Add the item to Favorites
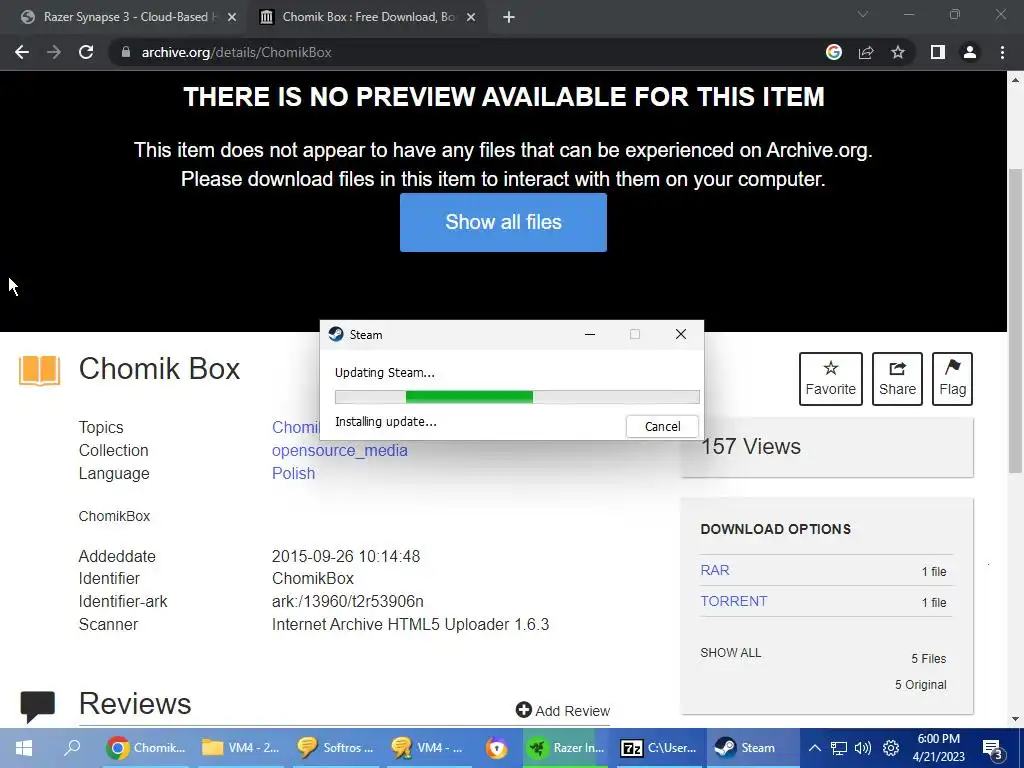The image size is (1024, 768). (831, 379)
